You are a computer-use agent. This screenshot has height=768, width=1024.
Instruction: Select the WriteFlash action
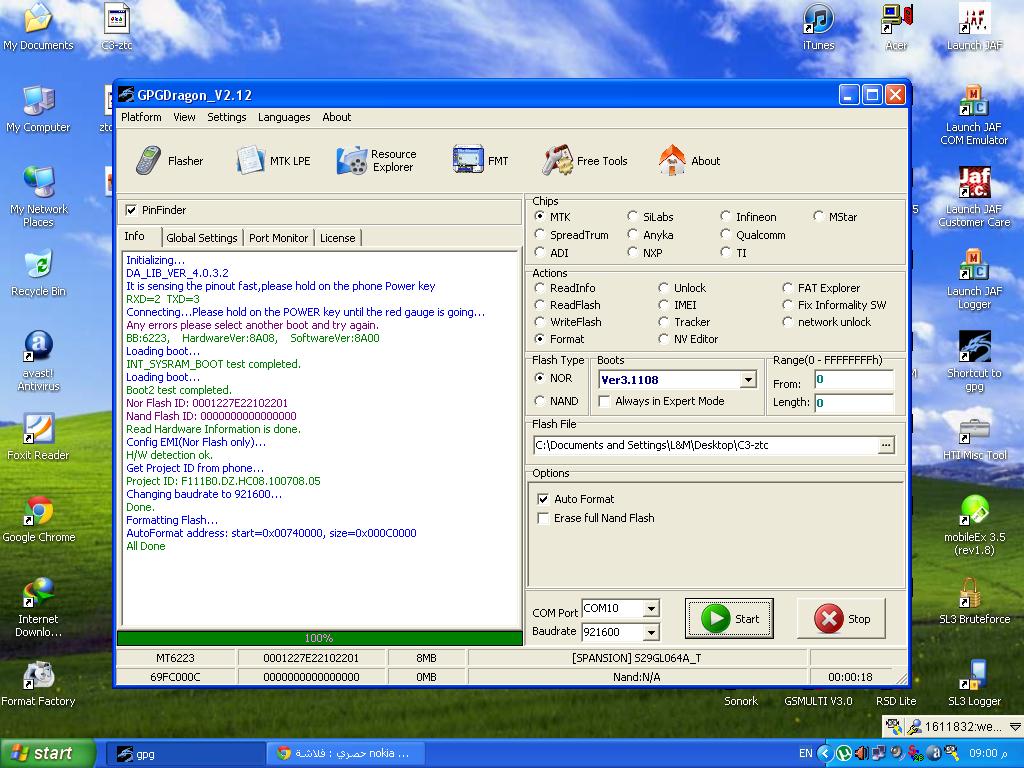539,321
